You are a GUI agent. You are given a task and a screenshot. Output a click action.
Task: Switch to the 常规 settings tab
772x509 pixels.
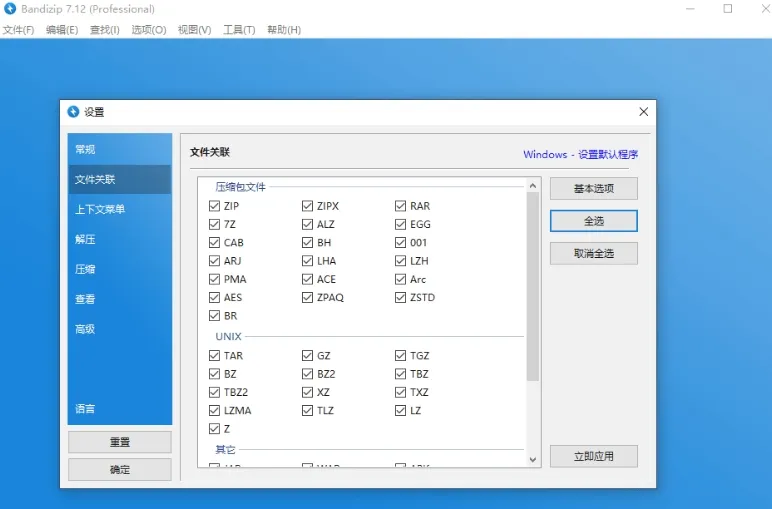click(120, 149)
